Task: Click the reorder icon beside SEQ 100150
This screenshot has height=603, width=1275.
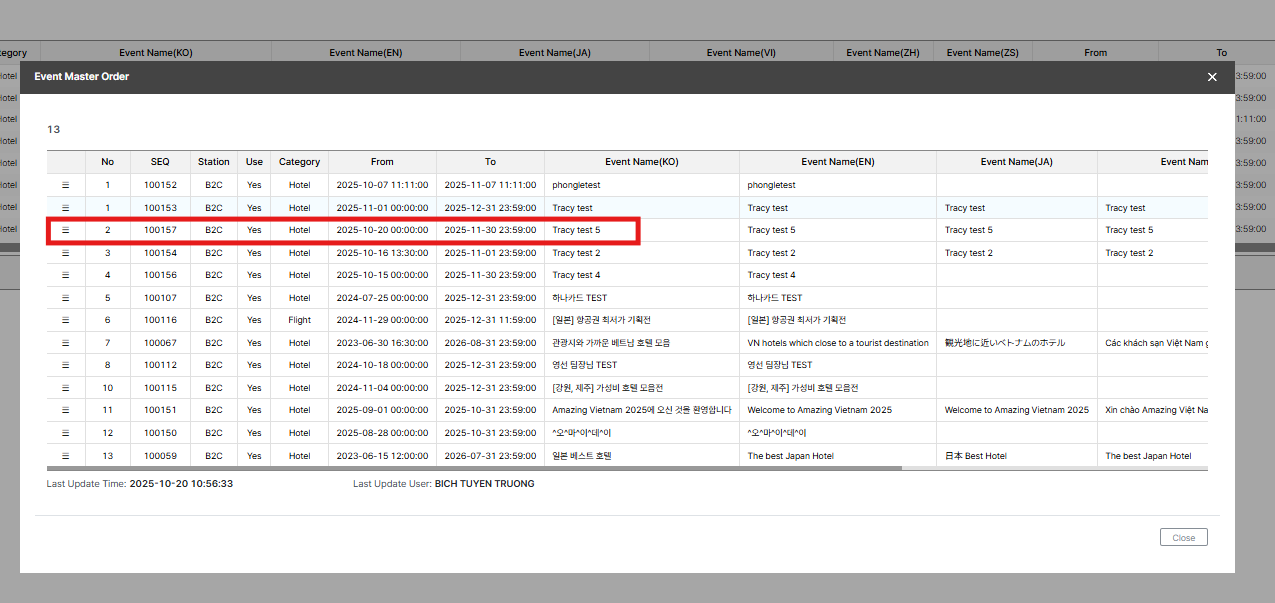Action: click(66, 433)
